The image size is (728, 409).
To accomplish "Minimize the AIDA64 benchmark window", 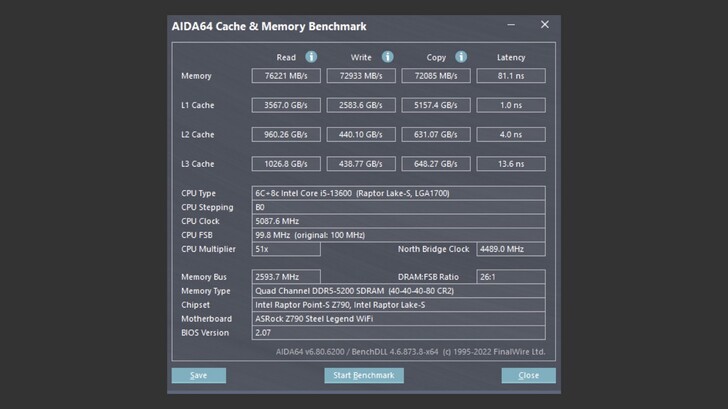I will pos(511,25).
